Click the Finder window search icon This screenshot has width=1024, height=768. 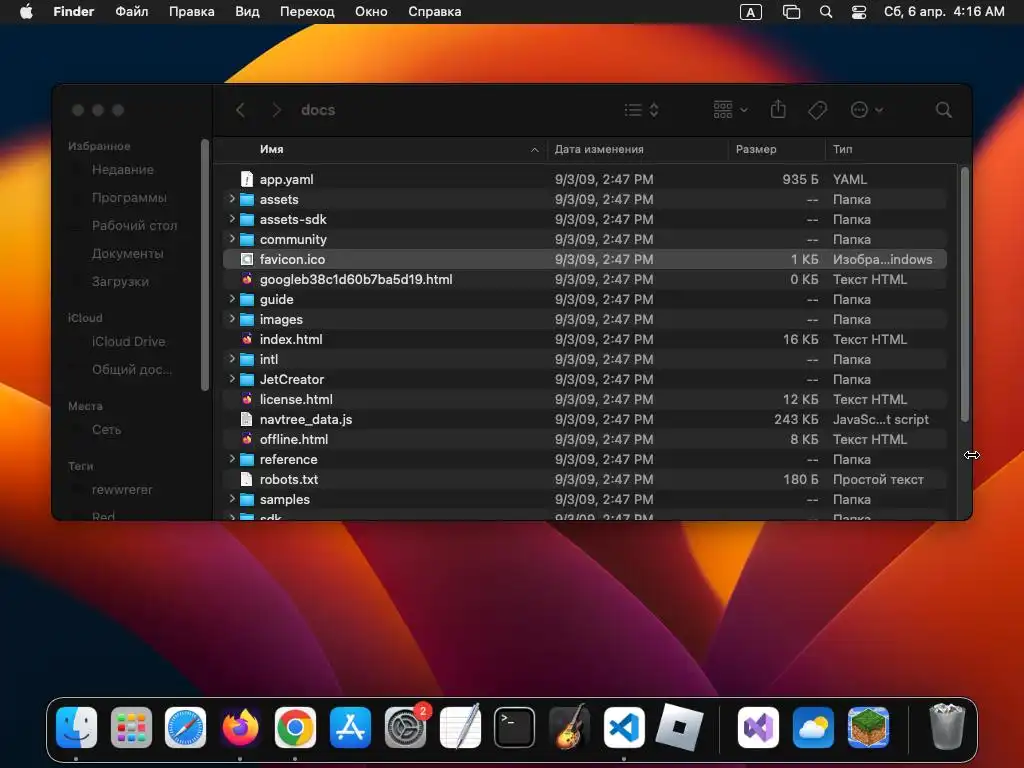[943, 110]
